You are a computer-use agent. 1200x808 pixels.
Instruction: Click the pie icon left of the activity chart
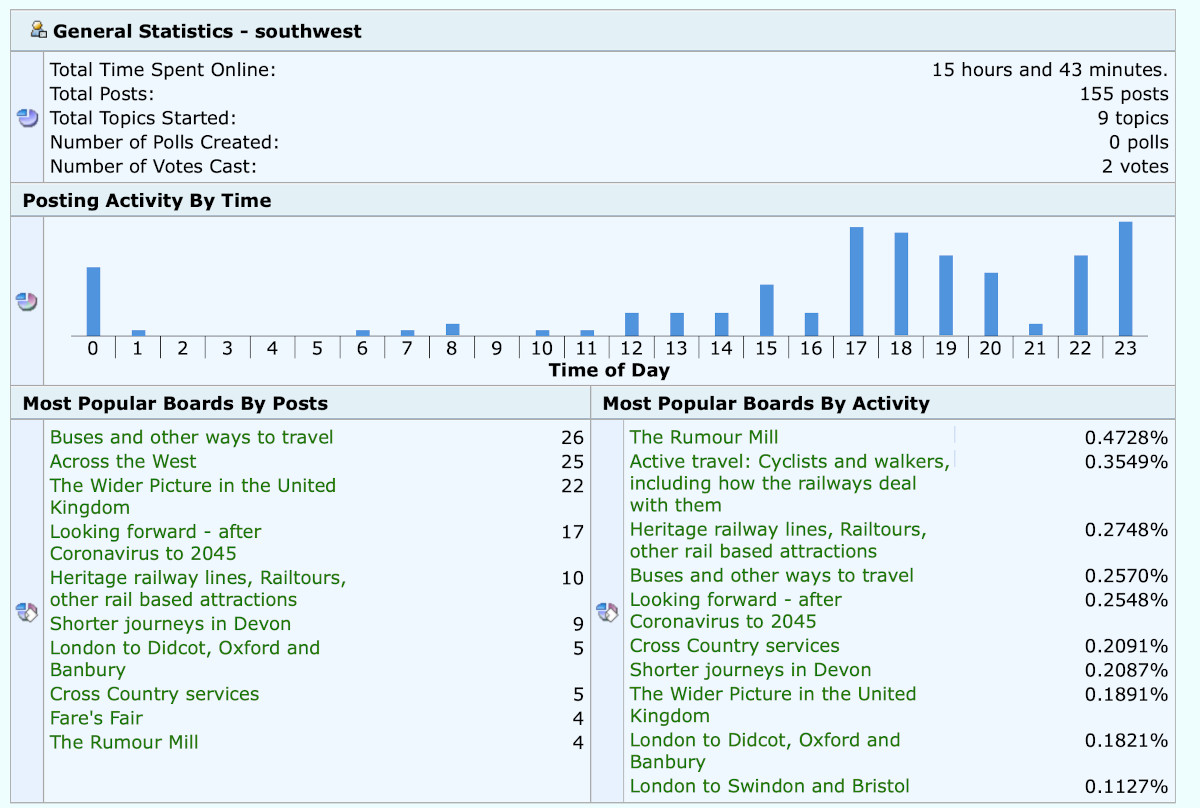[27, 301]
